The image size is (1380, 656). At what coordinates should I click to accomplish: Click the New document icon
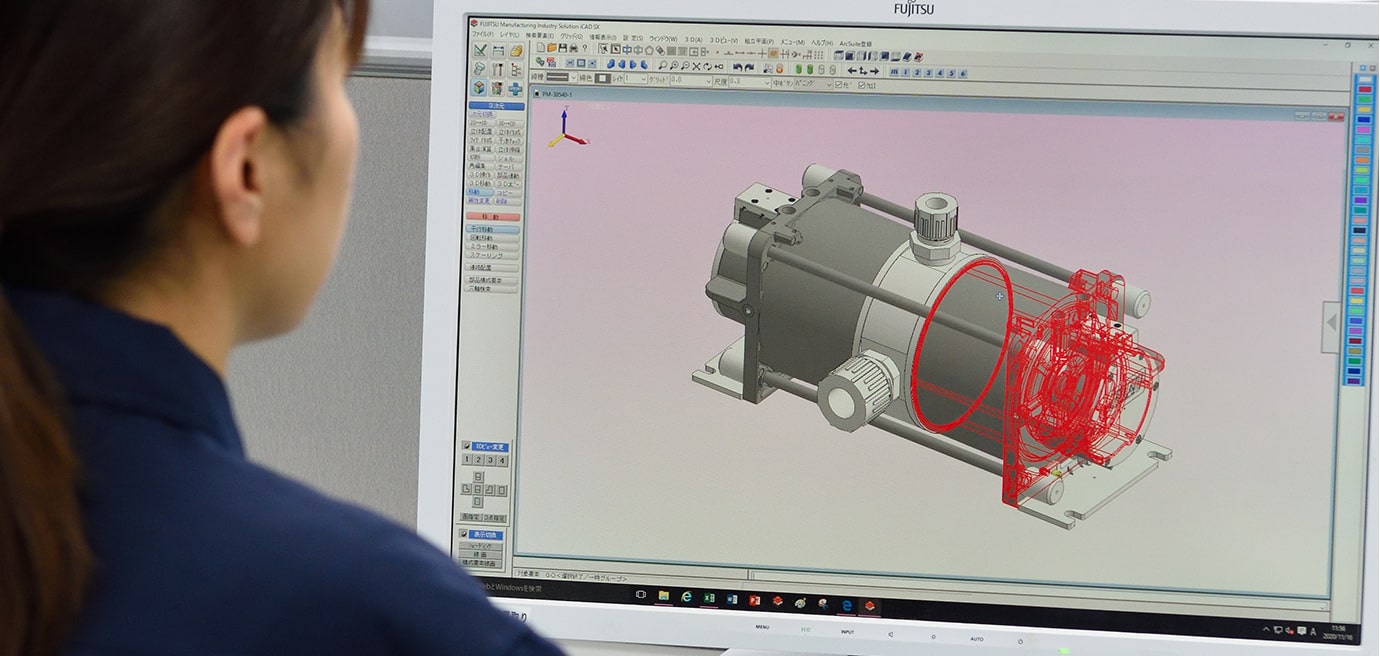click(x=540, y=47)
